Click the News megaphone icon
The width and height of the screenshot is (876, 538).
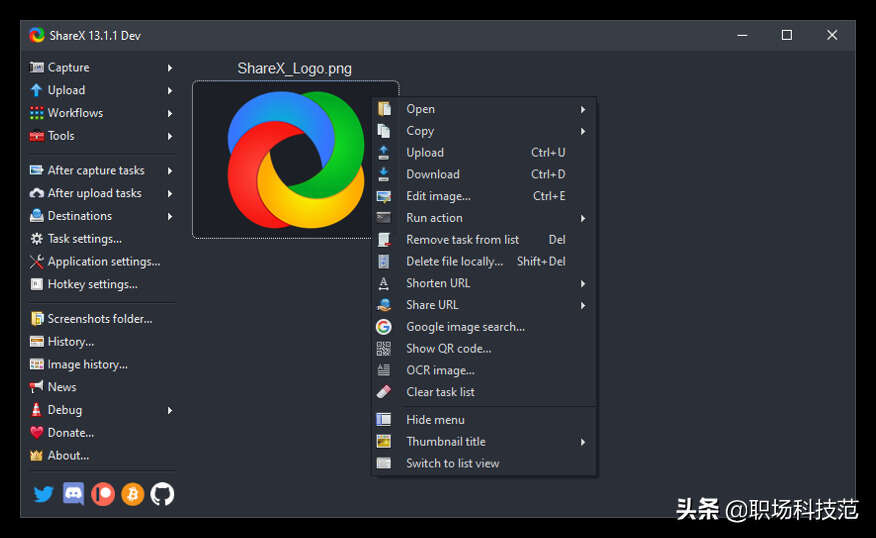37,387
